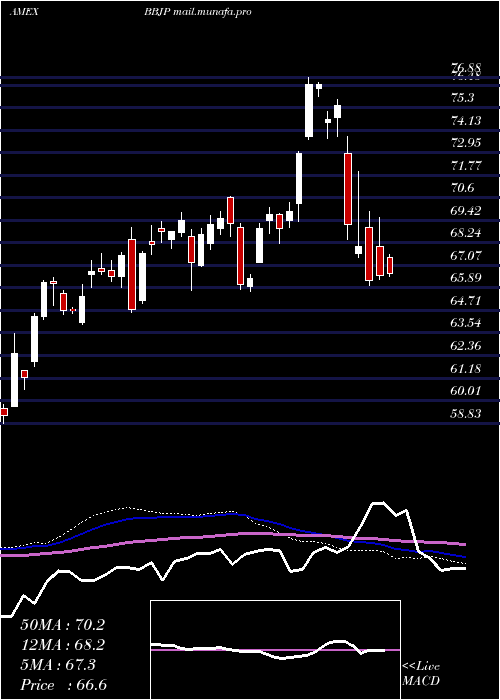Select the 67.07 price axis label

click(x=466, y=255)
